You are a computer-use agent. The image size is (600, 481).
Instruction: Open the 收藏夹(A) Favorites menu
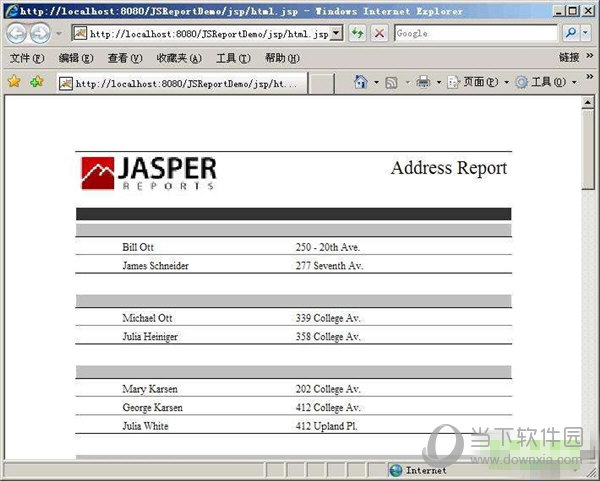tap(178, 58)
